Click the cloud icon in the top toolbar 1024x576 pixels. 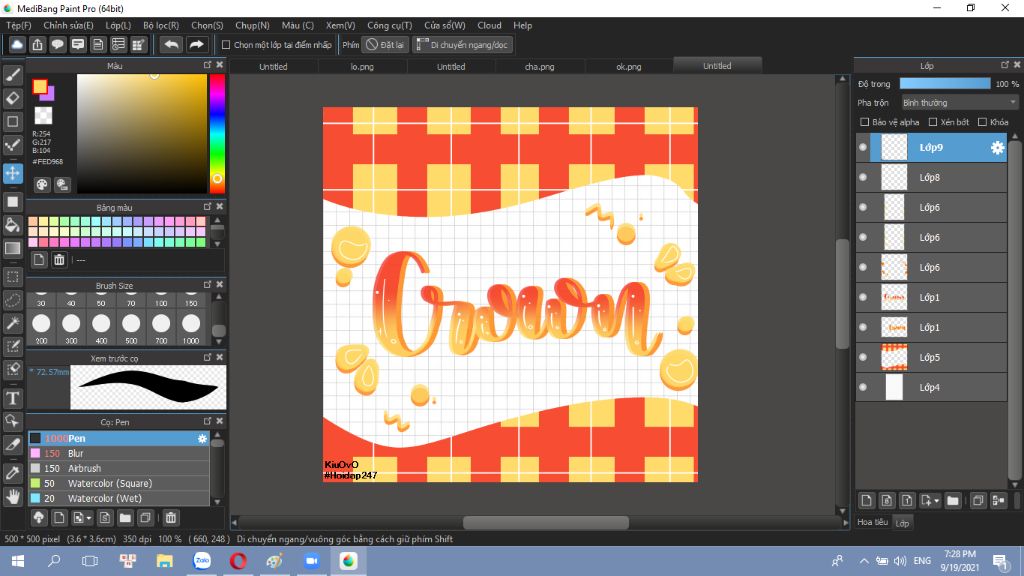pyautogui.click(x=17, y=44)
